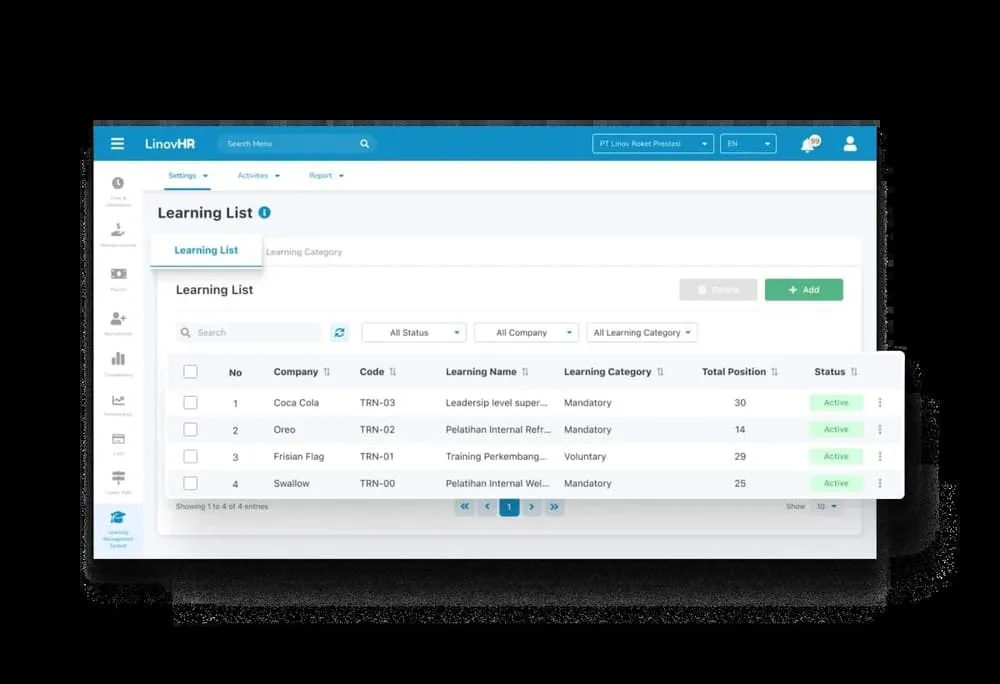Image resolution: width=1000 pixels, height=684 pixels.
Task: Select the Reimbursement sidebar icon
Action: coord(118,231)
